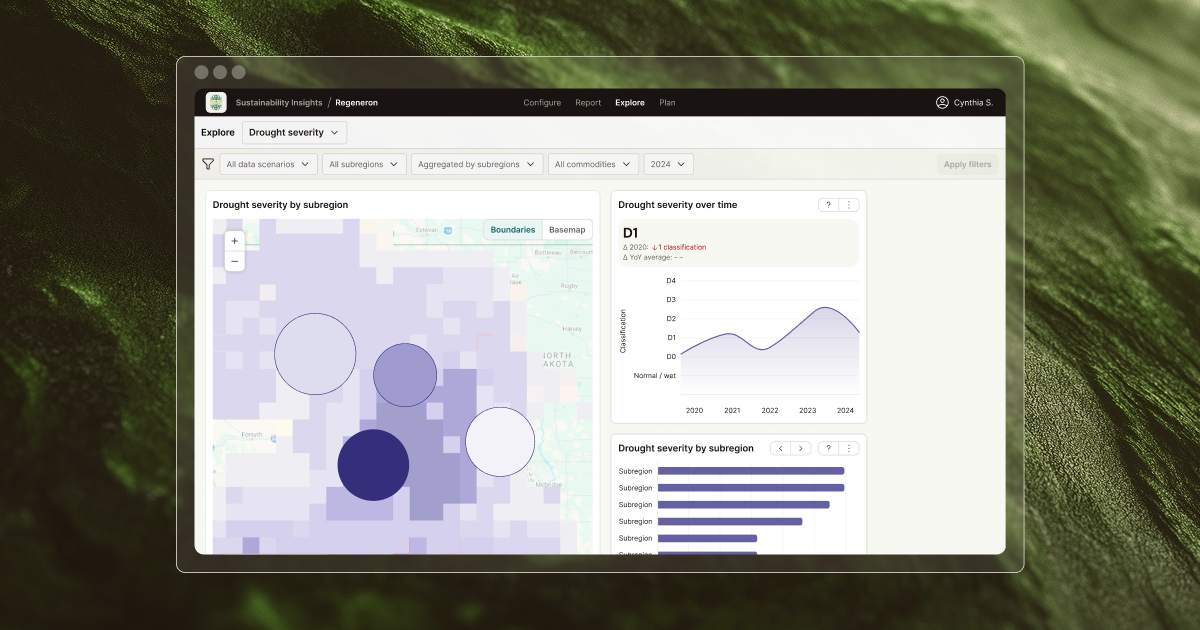1200x630 pixels.
Task: Click the right pagination arrow on subregion chart
Action: (802, 448)
